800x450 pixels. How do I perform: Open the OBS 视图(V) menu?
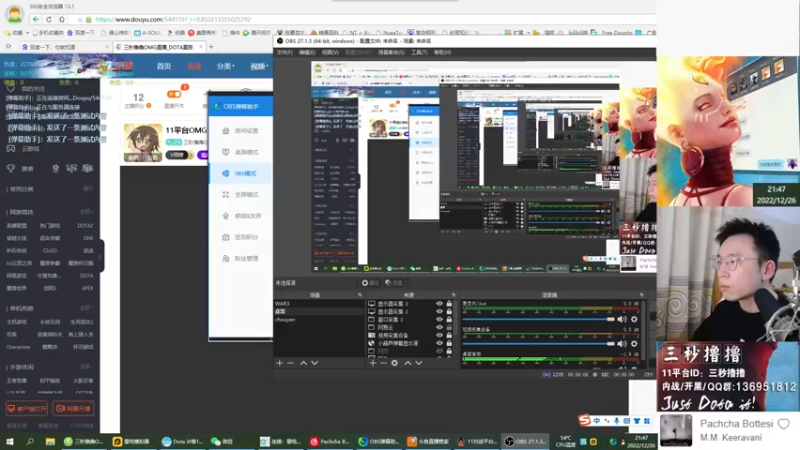click(330, 53)
